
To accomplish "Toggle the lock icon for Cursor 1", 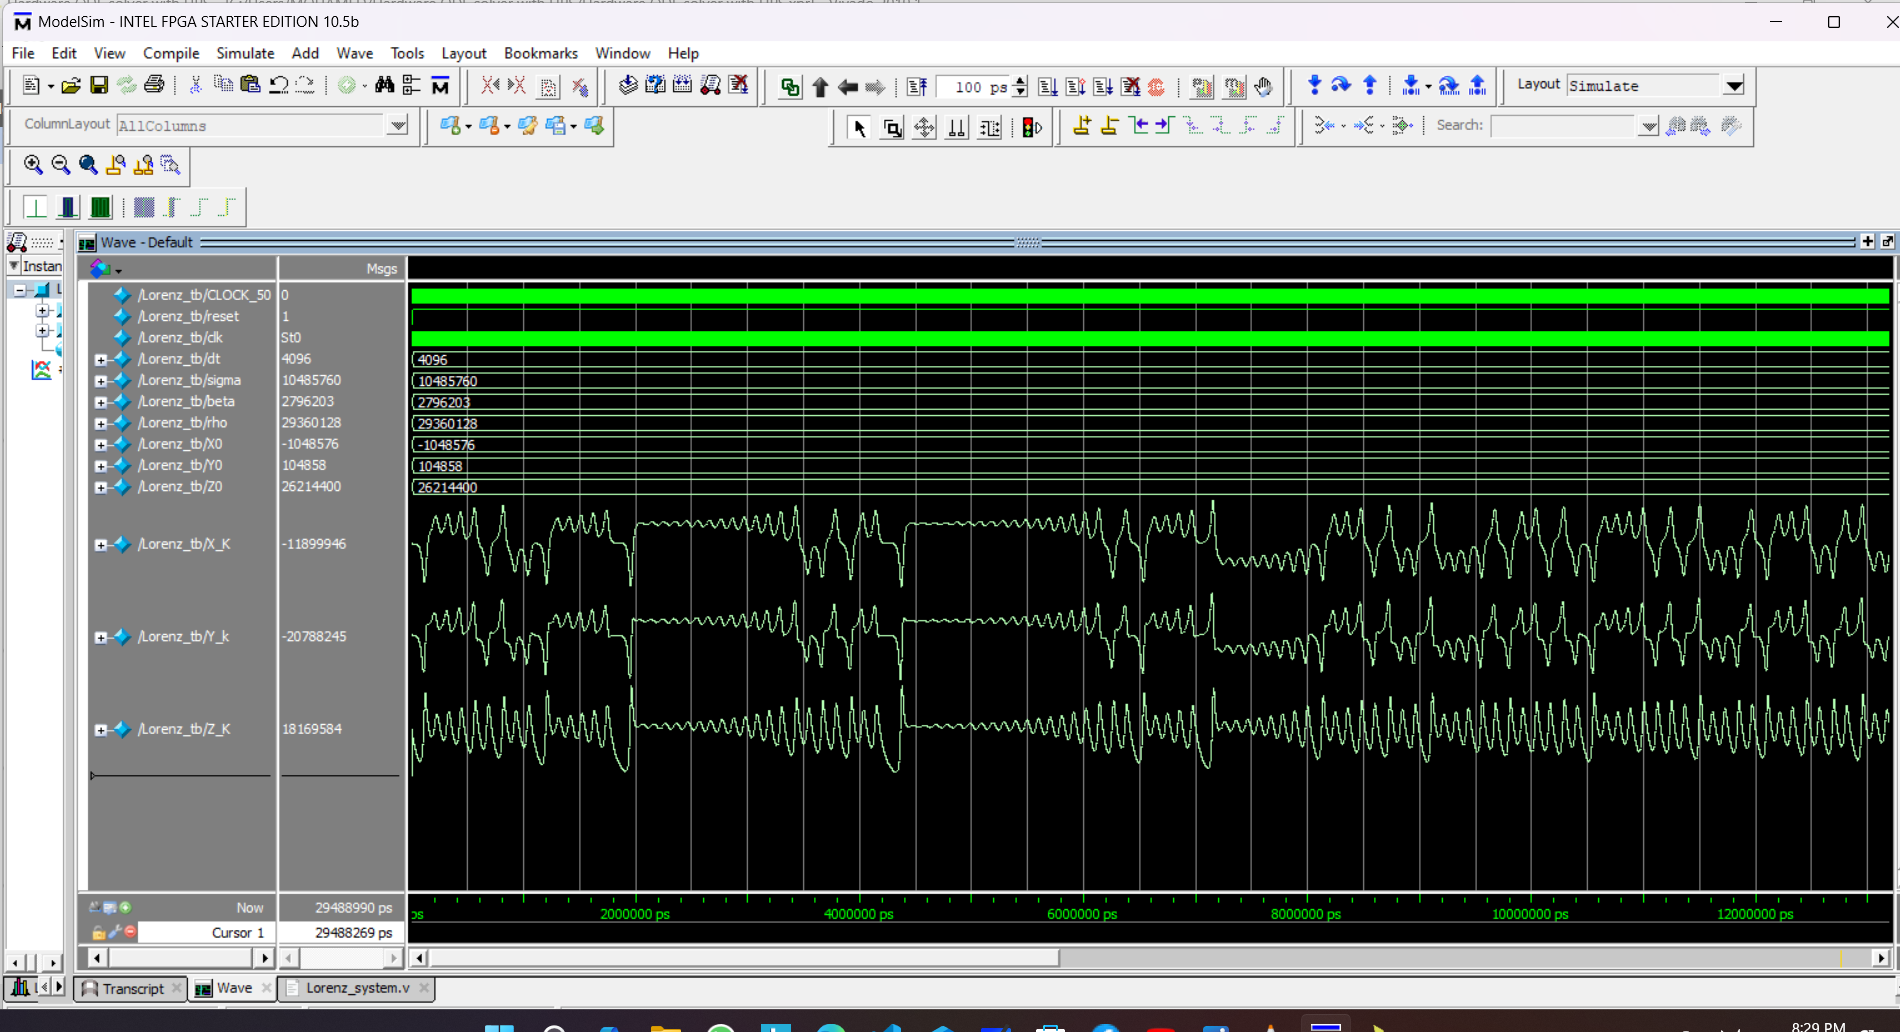I will (x=98, y=933).
